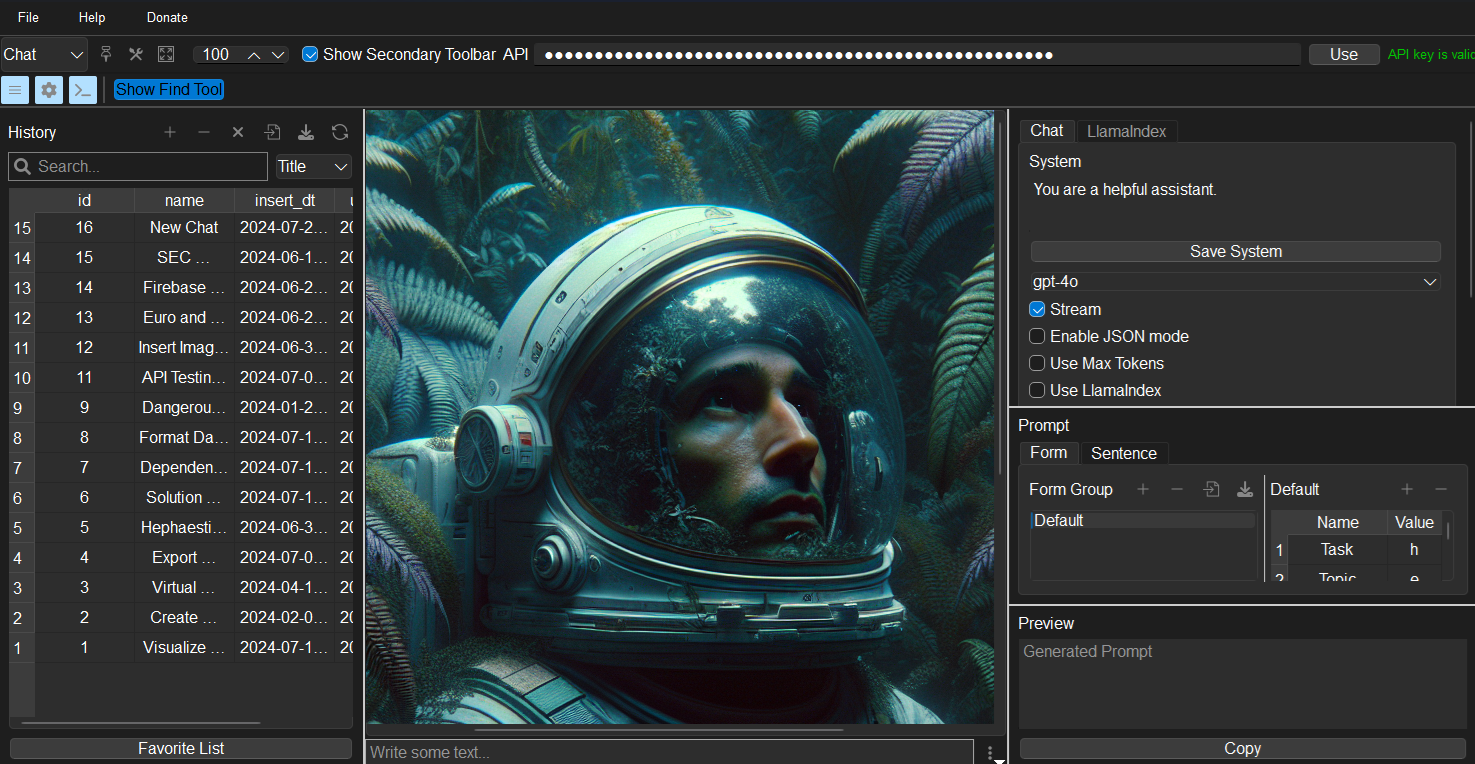
Task: Decrease the opacity value with down arrow
Action: click(x=278, y=55)
